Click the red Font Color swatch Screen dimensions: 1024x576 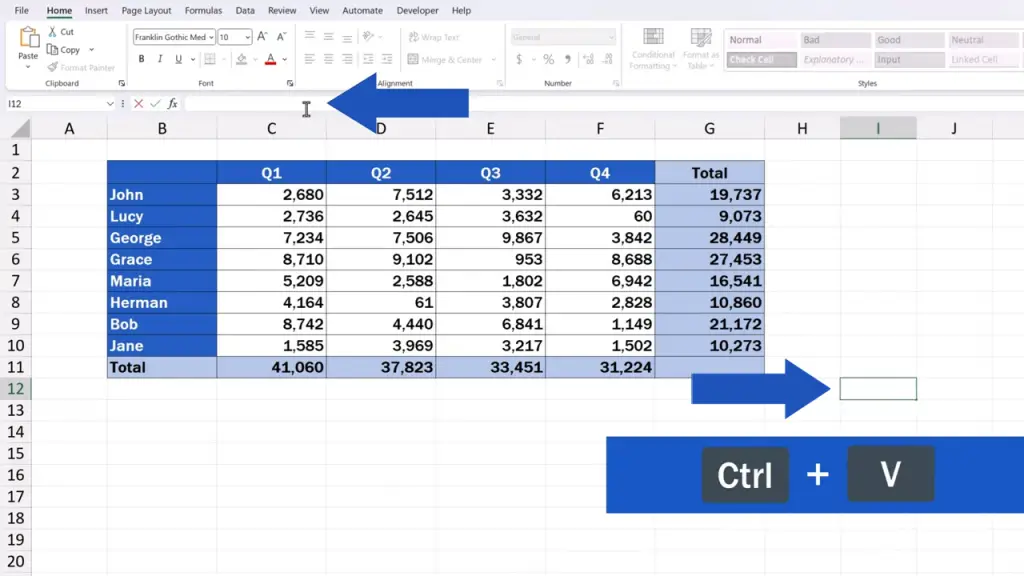[x=270, y=59]
